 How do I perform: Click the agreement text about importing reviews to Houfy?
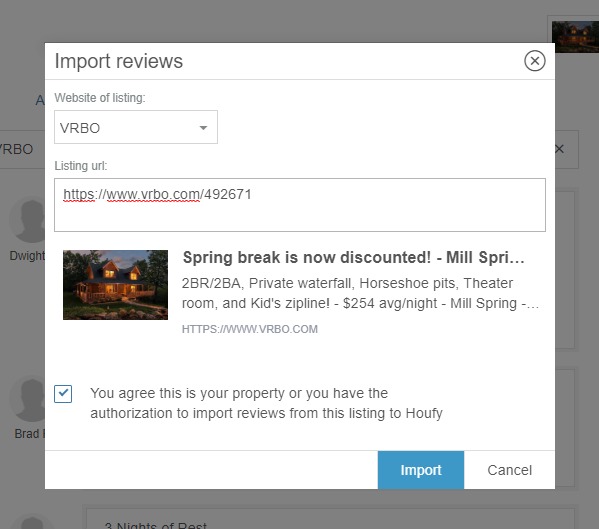(266, 403)
